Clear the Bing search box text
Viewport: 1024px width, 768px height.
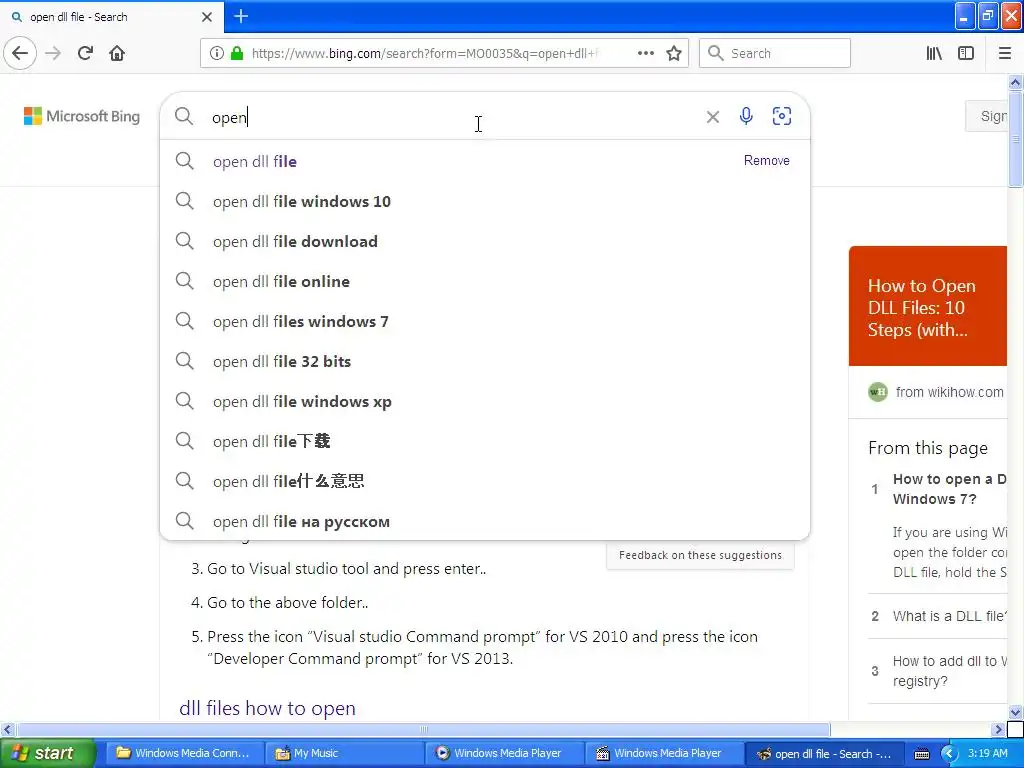(712, 117)
